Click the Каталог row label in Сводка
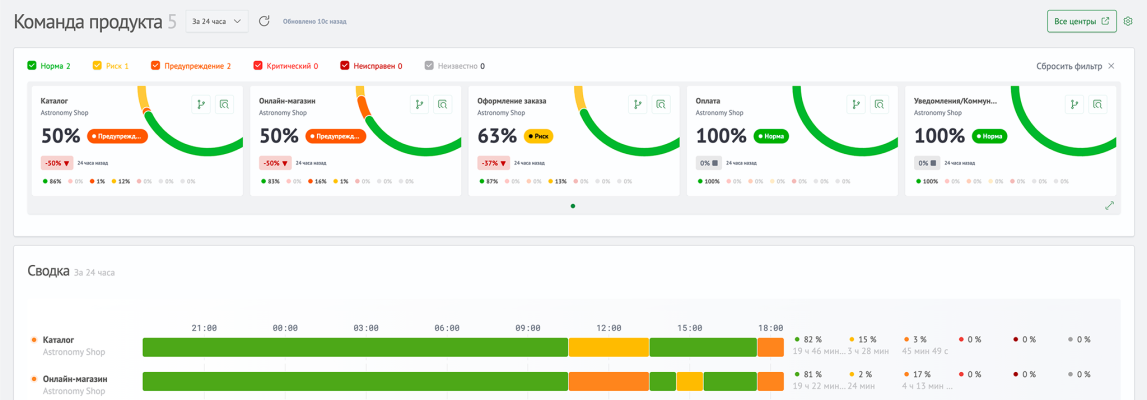 pos(59,340)
